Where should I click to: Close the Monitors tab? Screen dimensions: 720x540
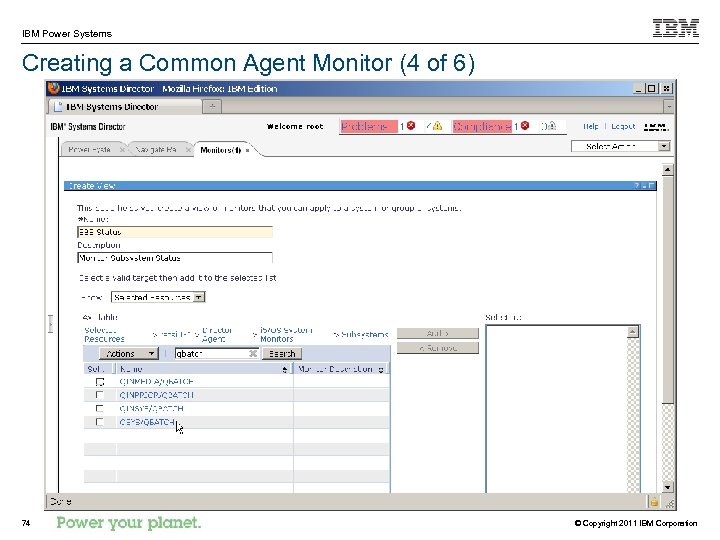(x=247, y=150)
